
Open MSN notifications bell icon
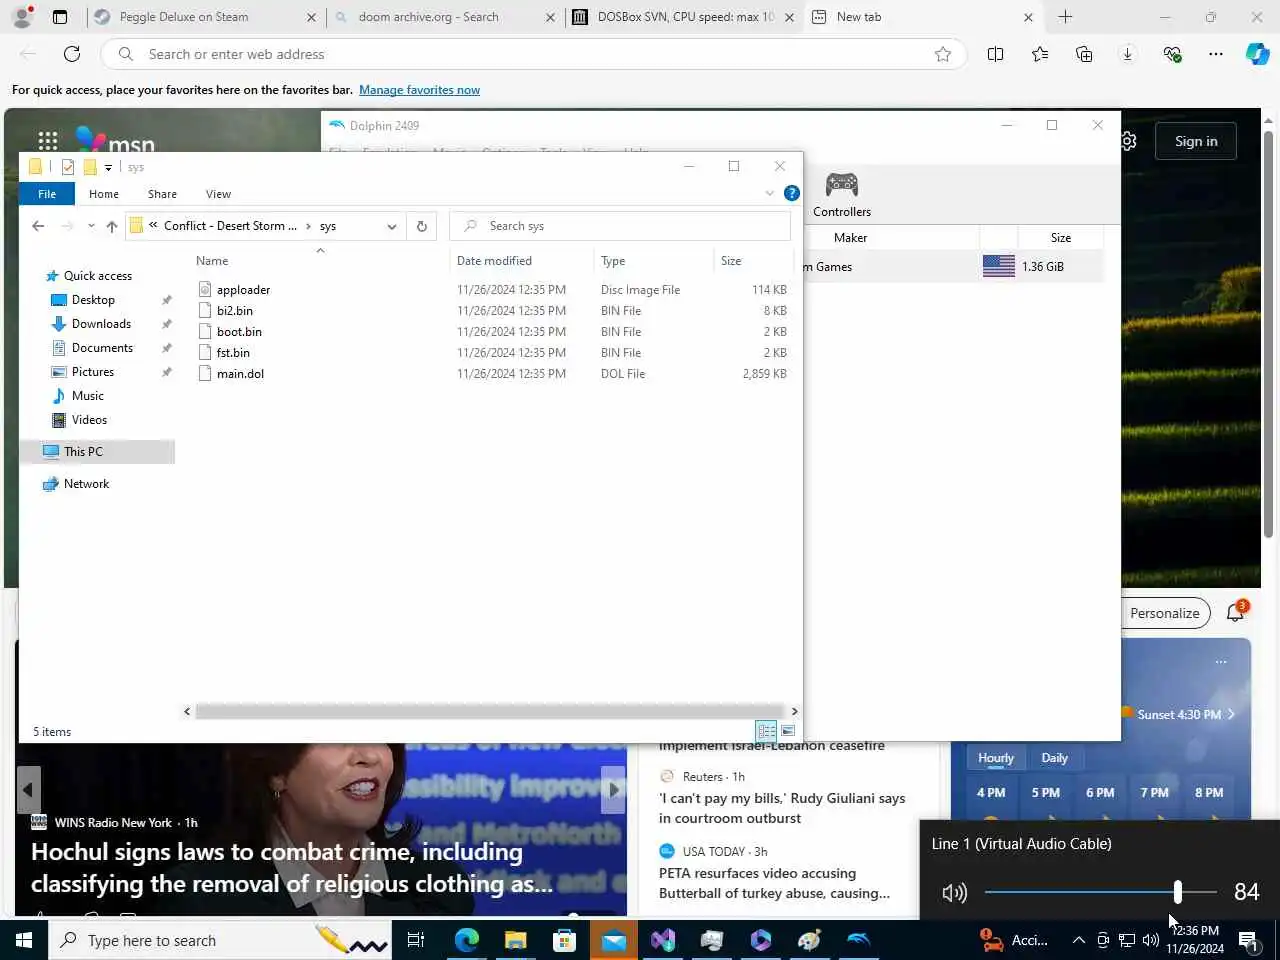point(1236,612)
